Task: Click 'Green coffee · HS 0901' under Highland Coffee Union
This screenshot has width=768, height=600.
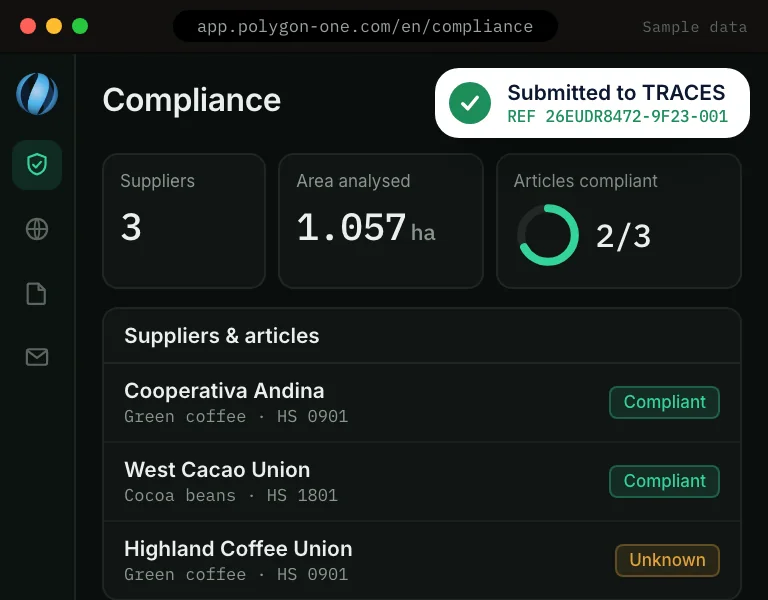Action: pyautogui.click(x=236, y=574)
